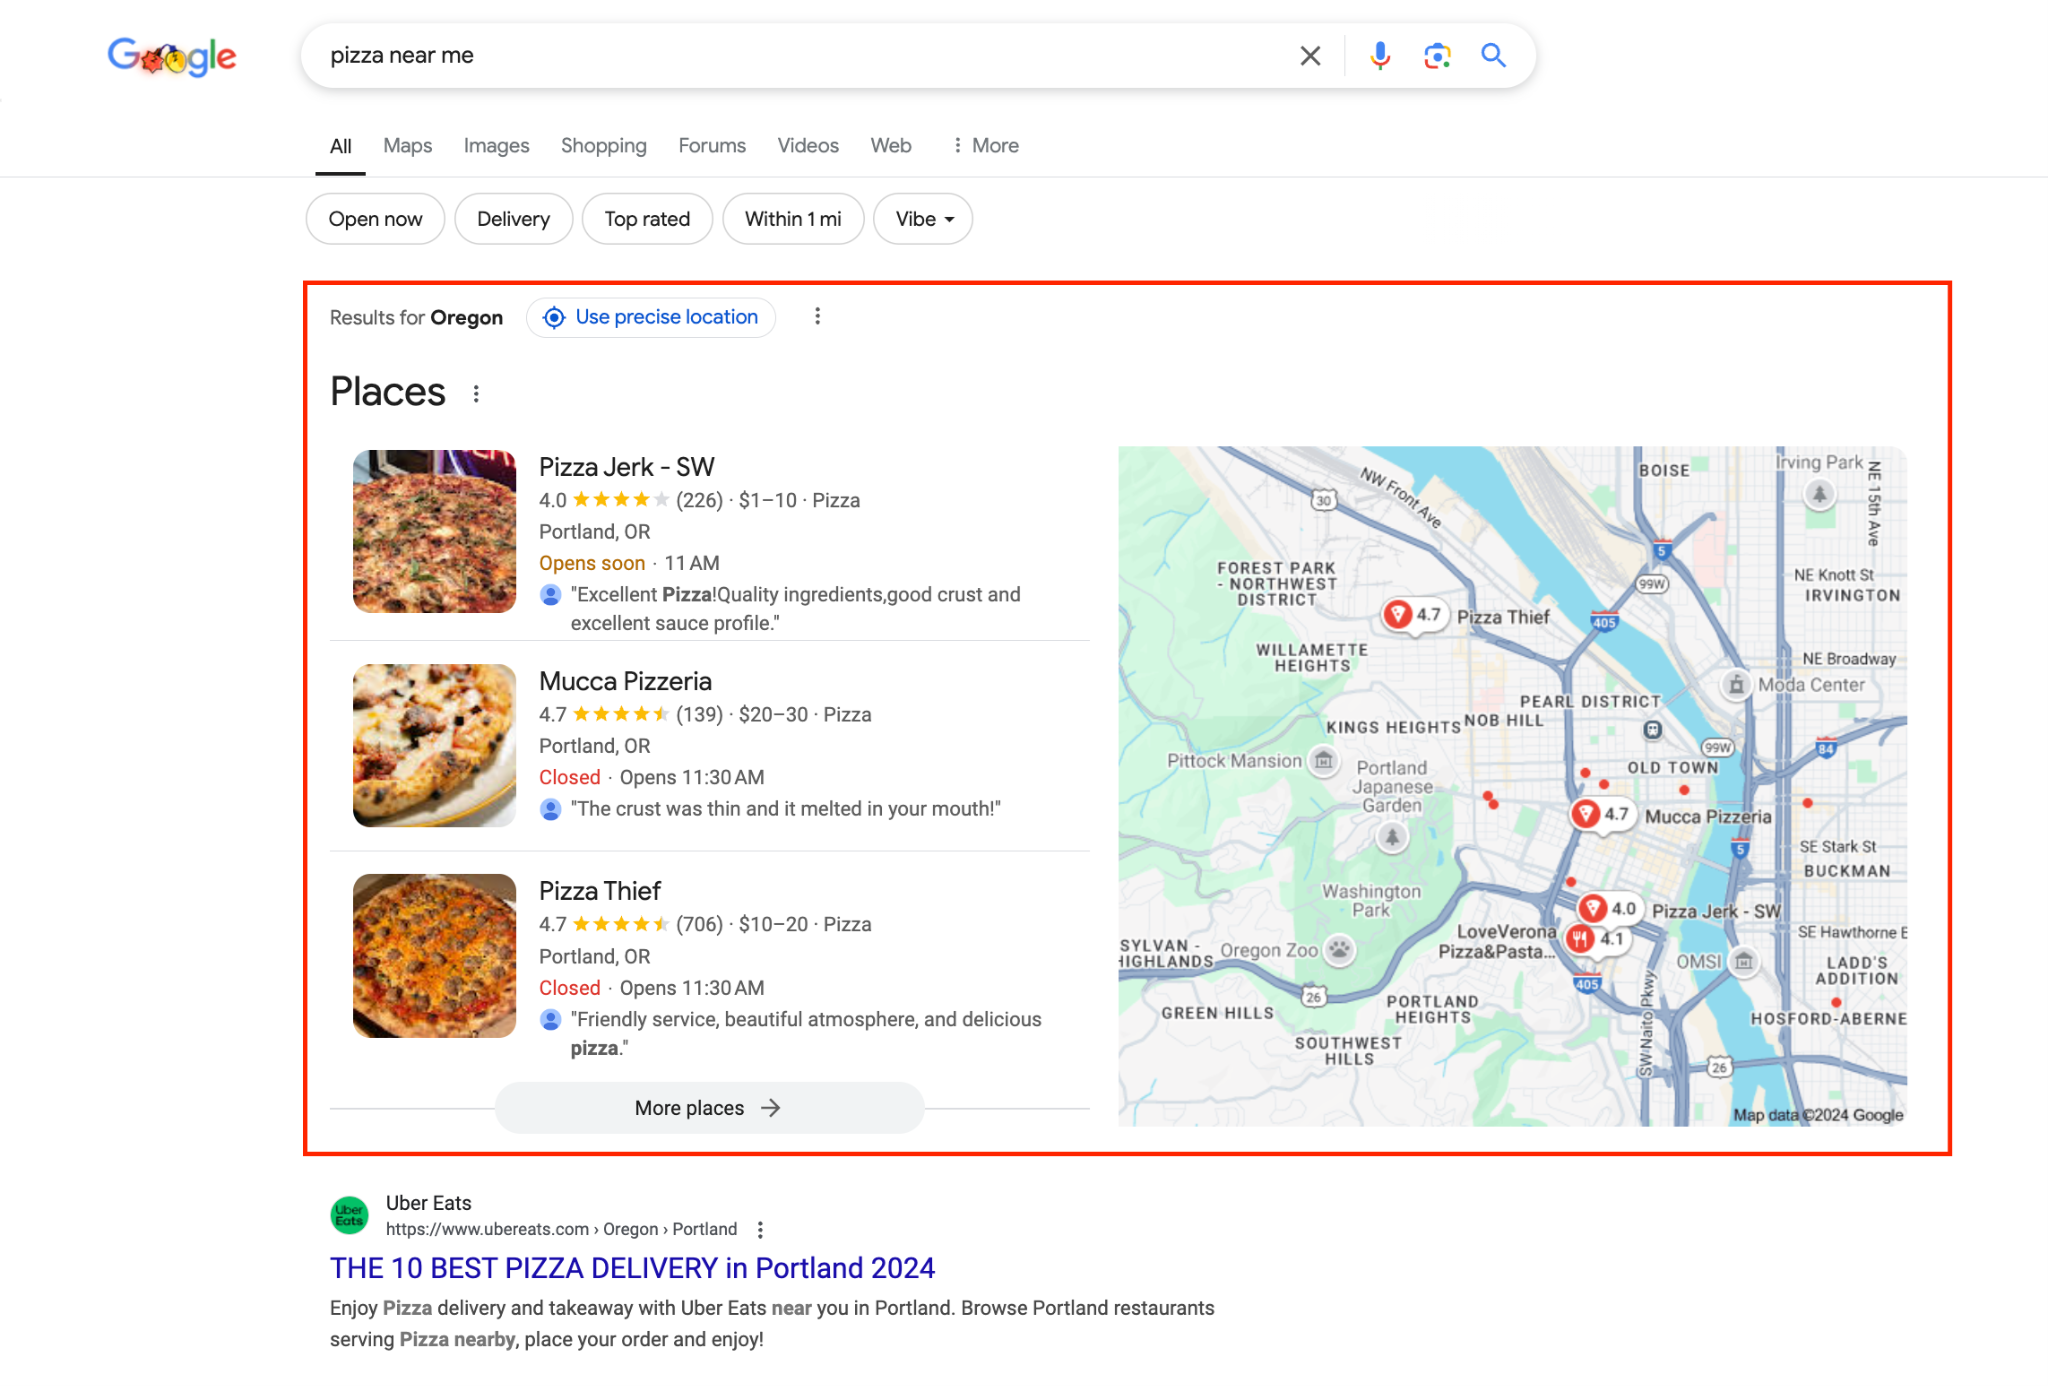Clear the search query with the X icon
Image resolution: width=2048 pixels, height=1386 pixels.
pos(1308,55)
